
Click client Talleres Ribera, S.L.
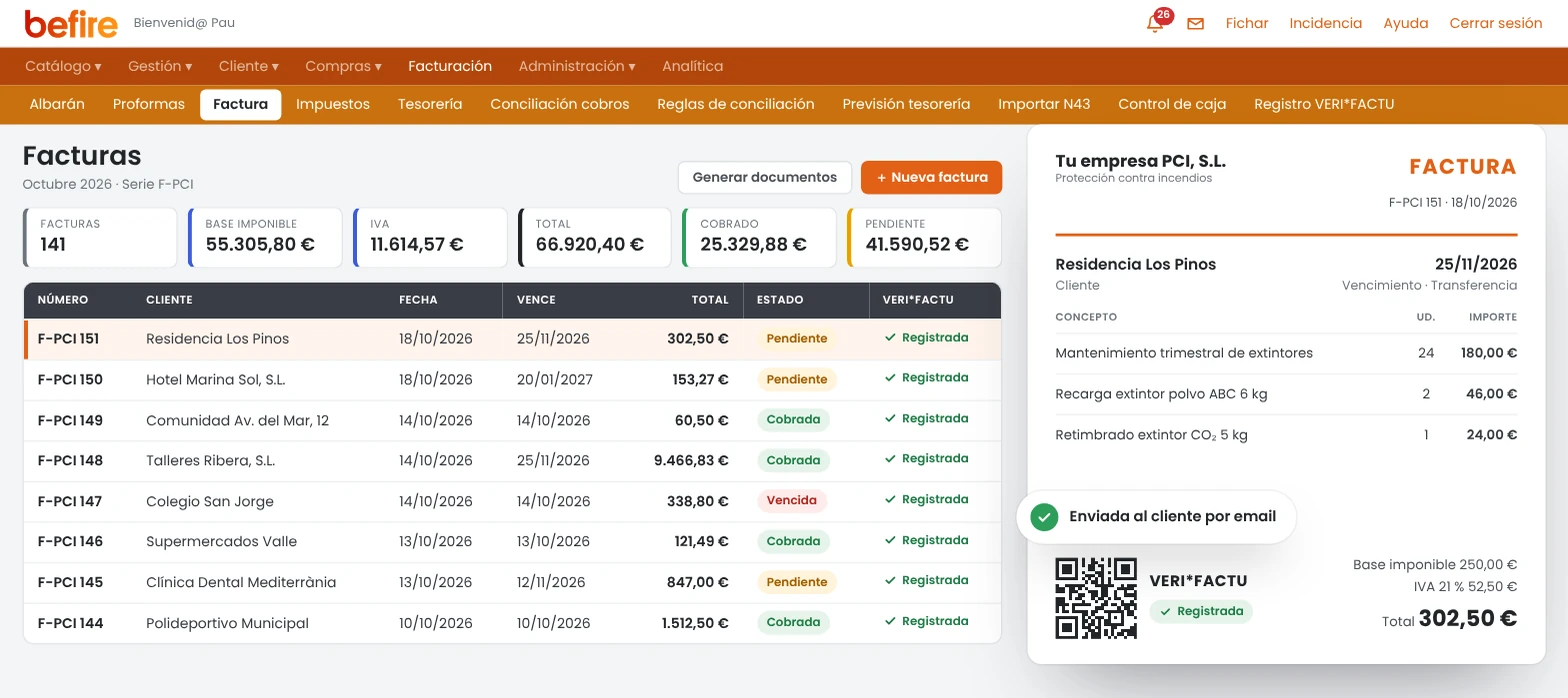pyautogui.click(x=210, y=461)
